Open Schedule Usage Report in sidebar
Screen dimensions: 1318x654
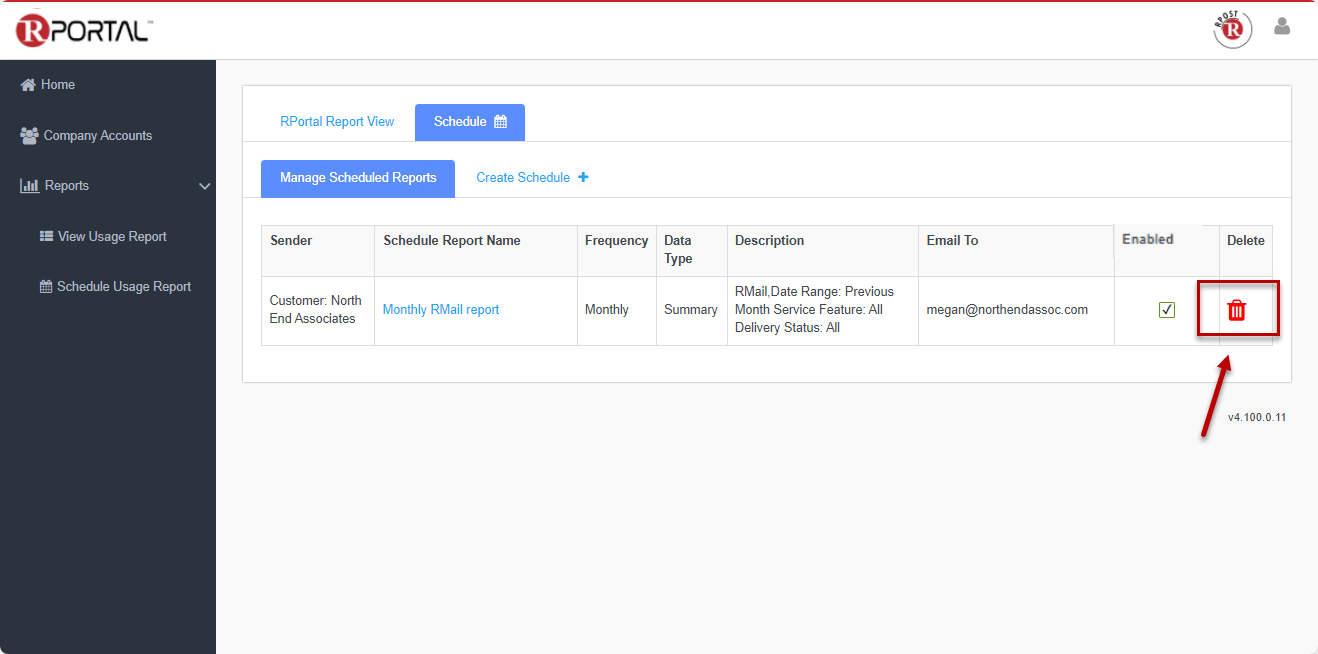(124, 287)
